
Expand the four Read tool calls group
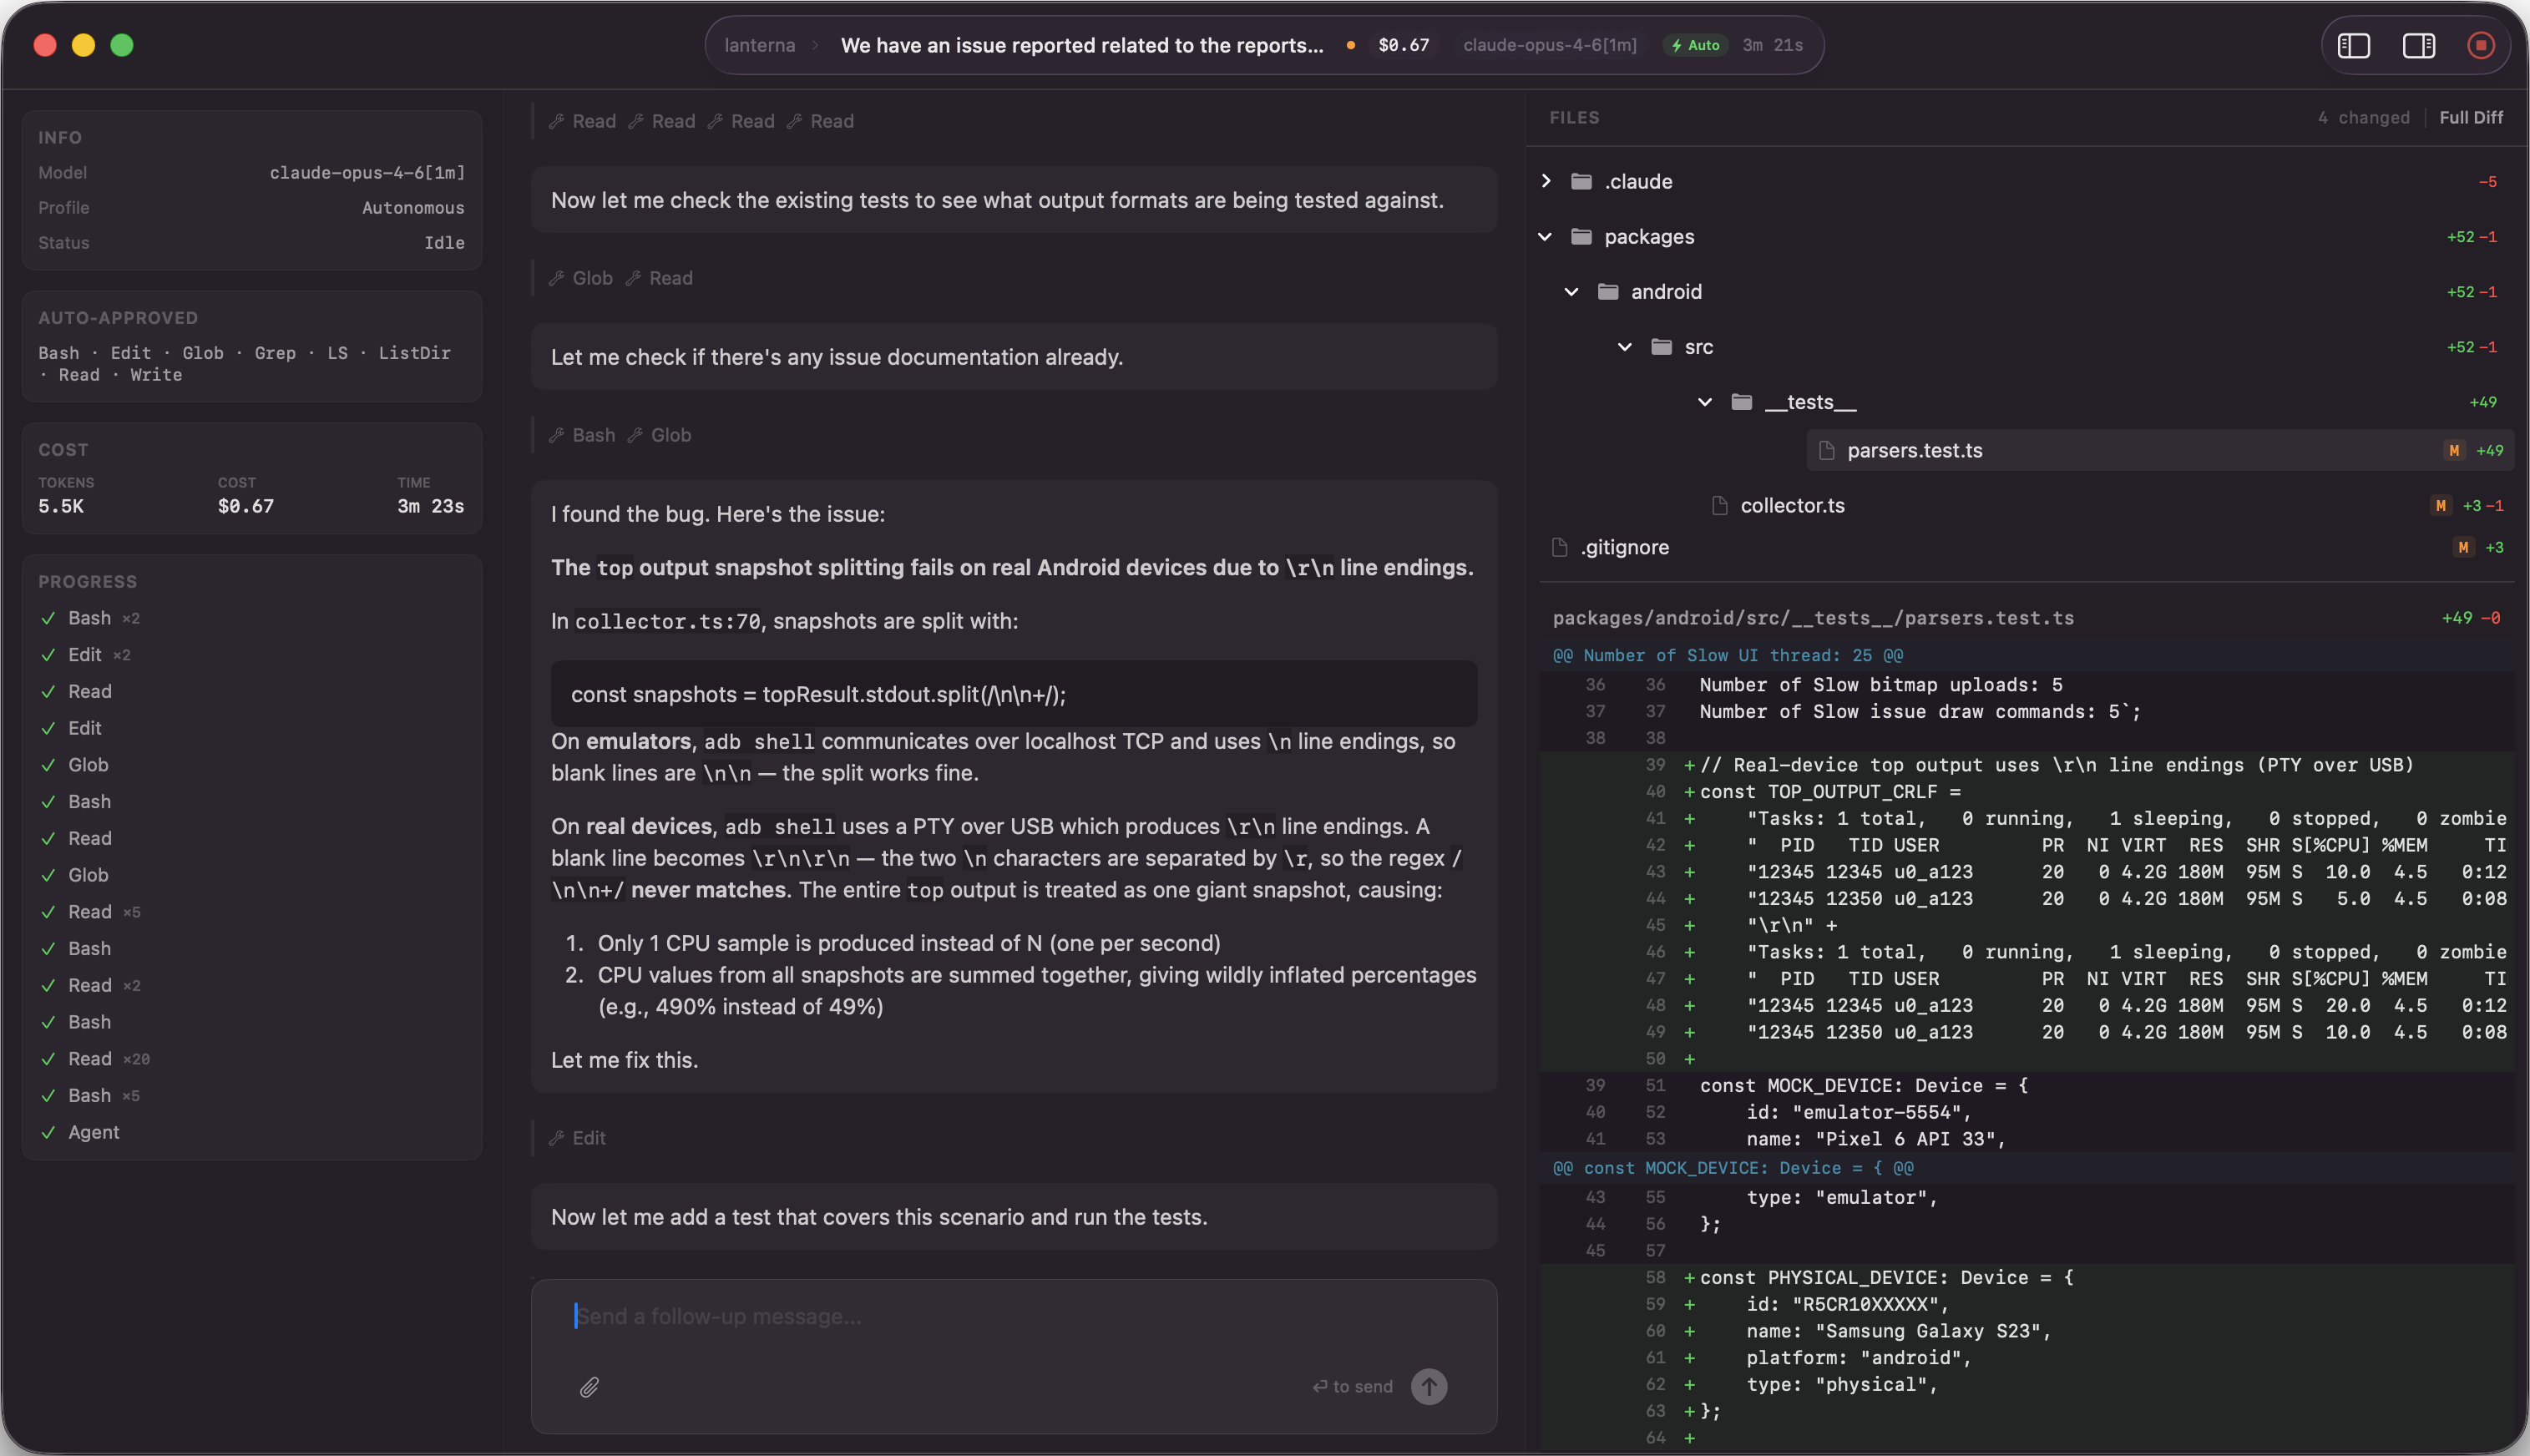(701, 121)
